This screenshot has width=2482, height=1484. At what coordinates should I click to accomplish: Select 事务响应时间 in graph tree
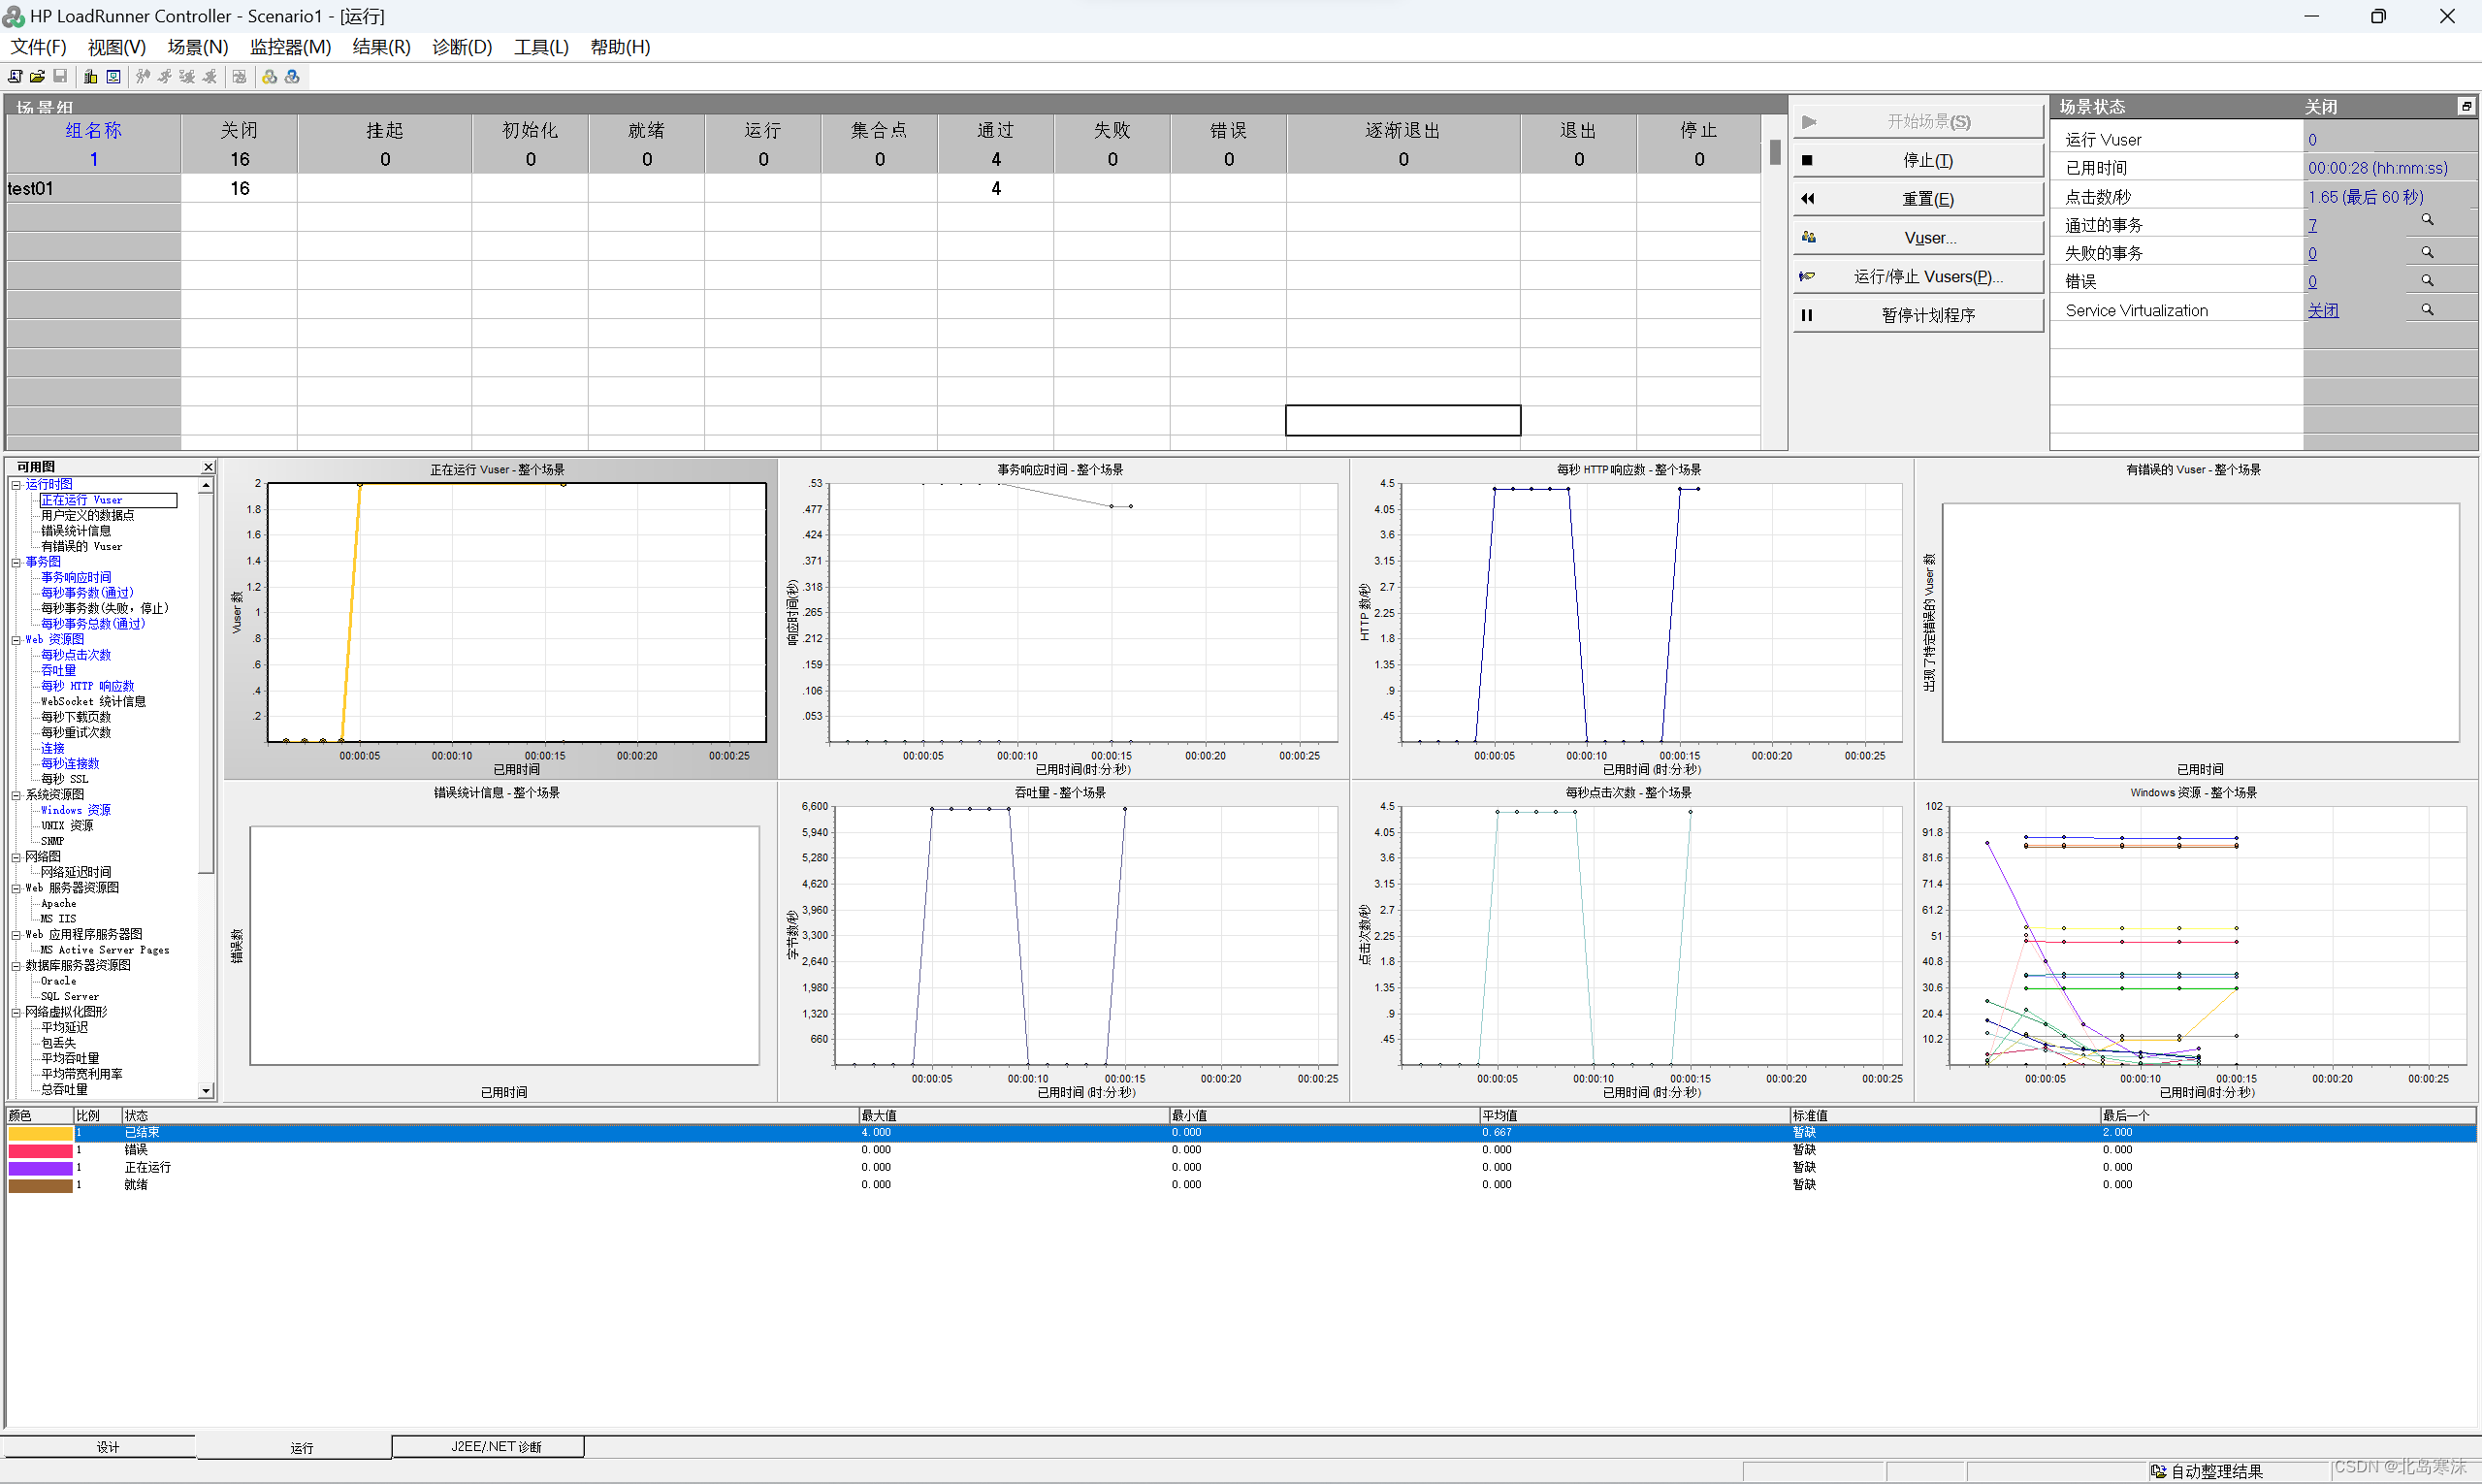coord(76,578)
